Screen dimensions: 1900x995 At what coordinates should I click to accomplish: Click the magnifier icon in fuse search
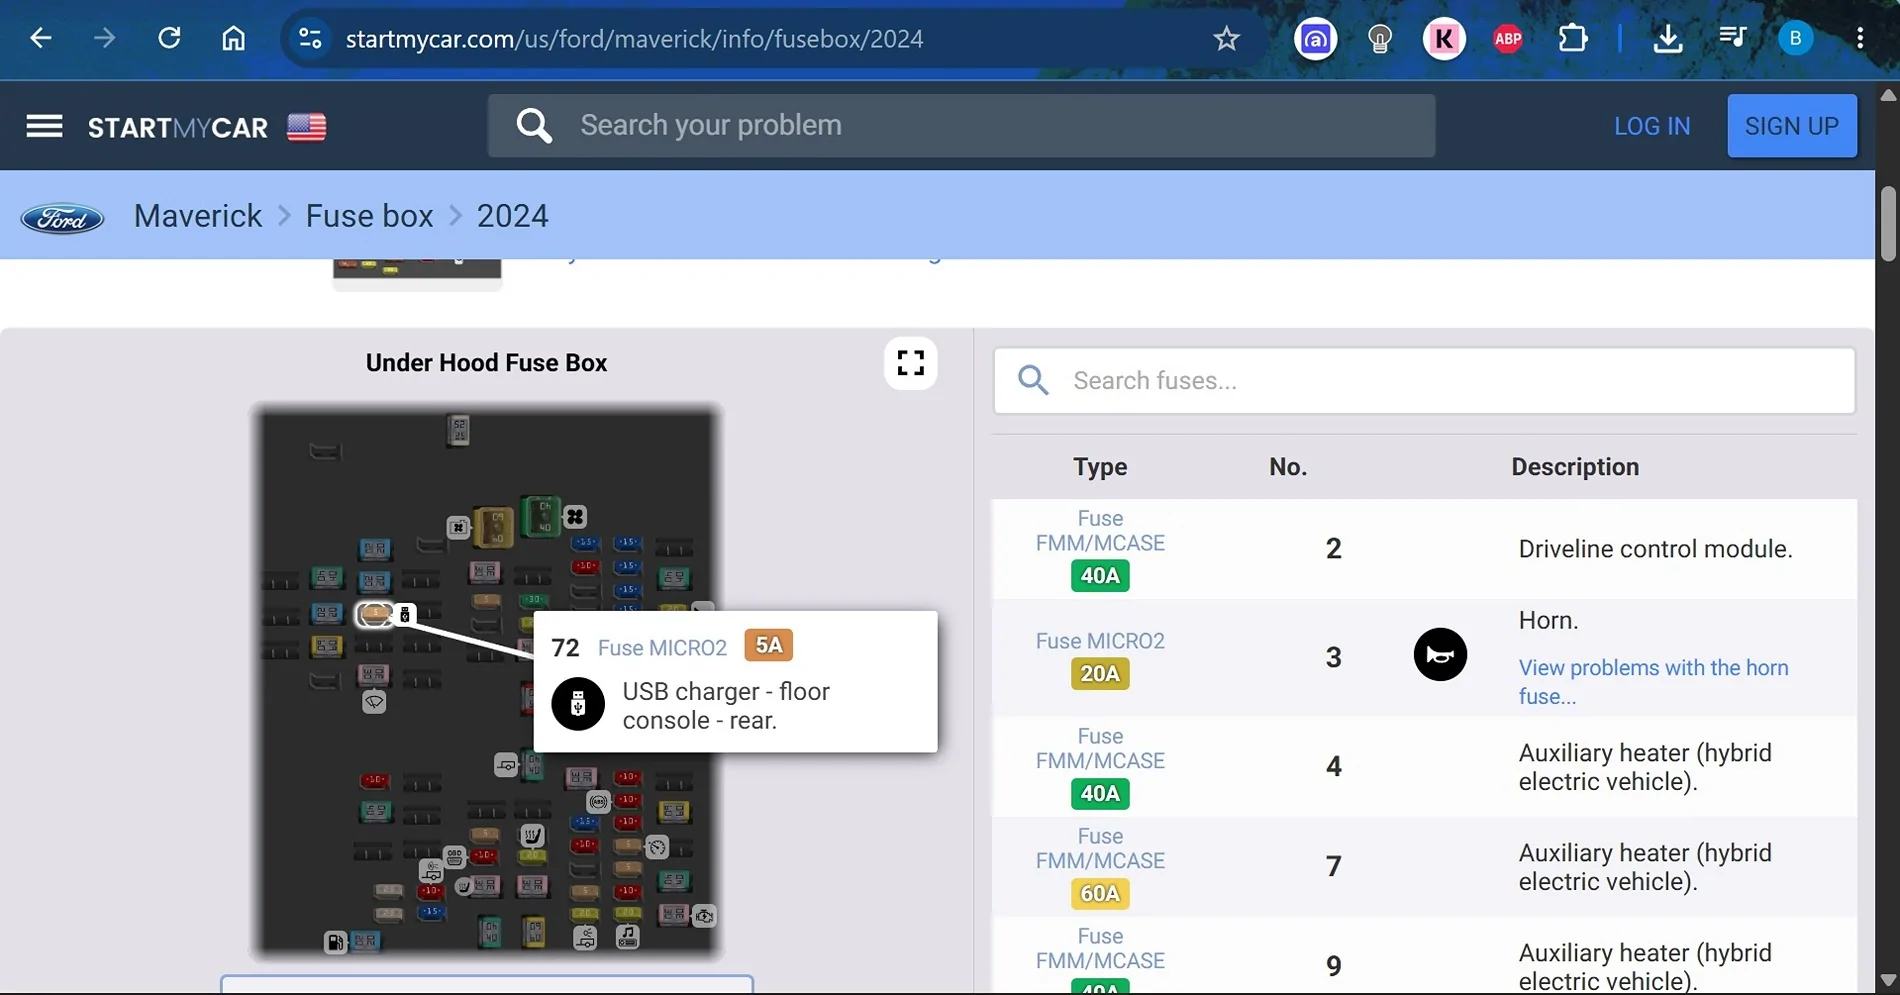(1033, 380)
